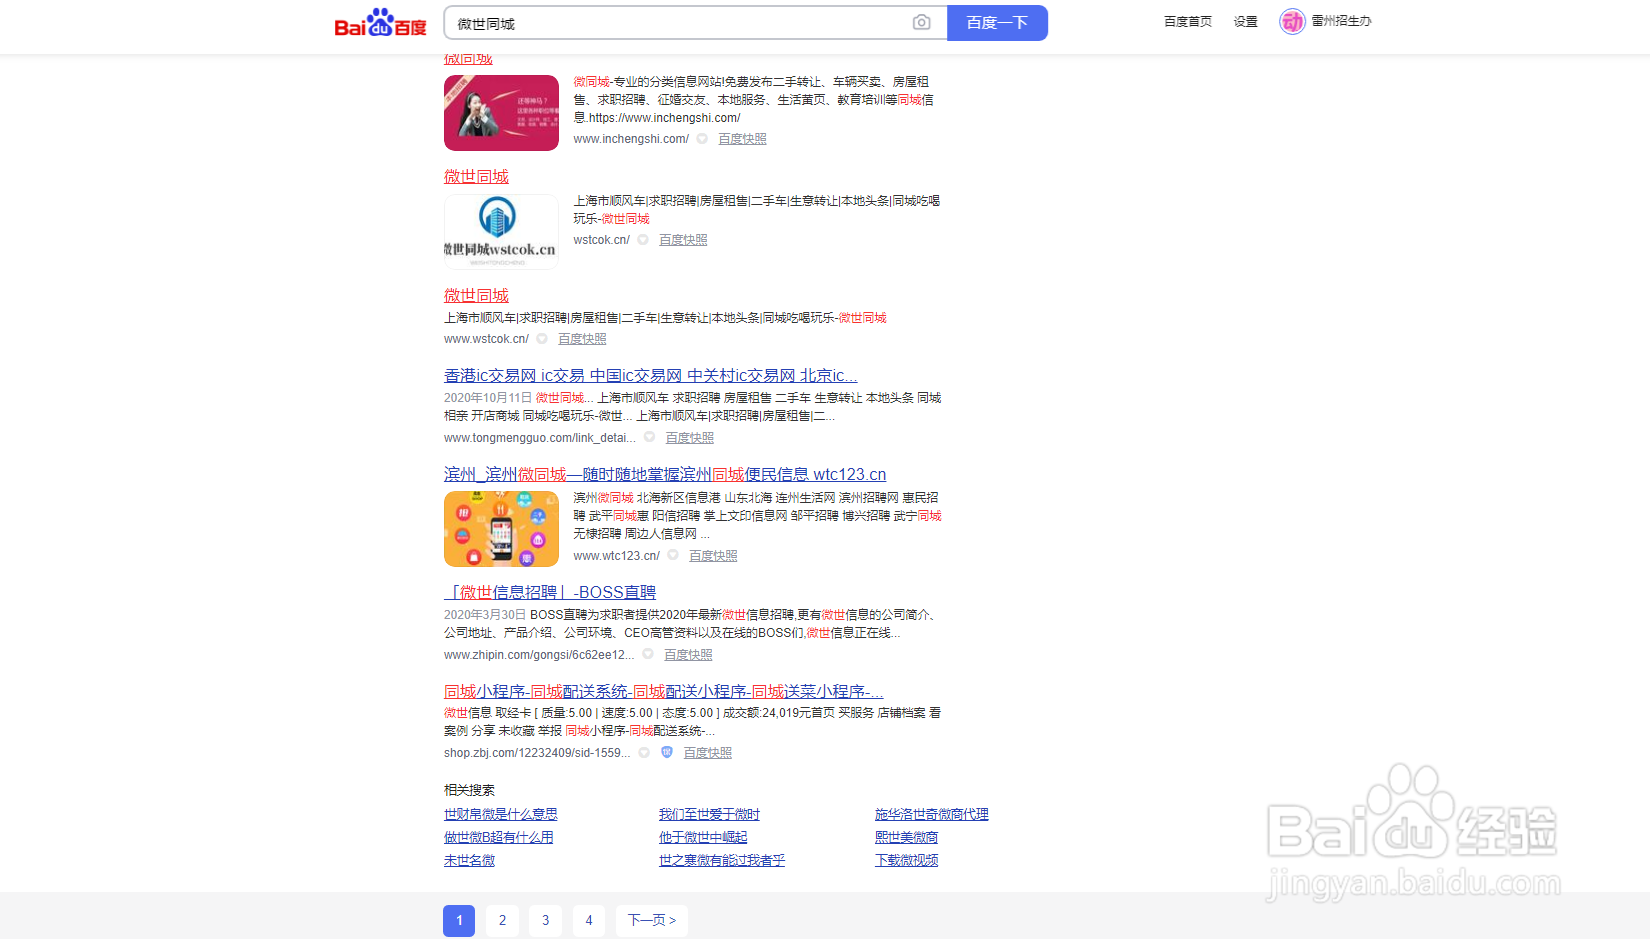Click the circle icon beside www.zhipin.com

tap(648, 654)
